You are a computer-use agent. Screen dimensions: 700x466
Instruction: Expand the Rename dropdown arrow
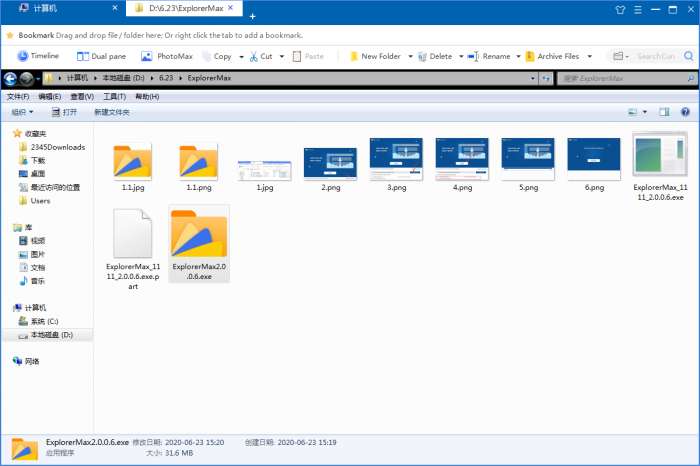[518, 57]
